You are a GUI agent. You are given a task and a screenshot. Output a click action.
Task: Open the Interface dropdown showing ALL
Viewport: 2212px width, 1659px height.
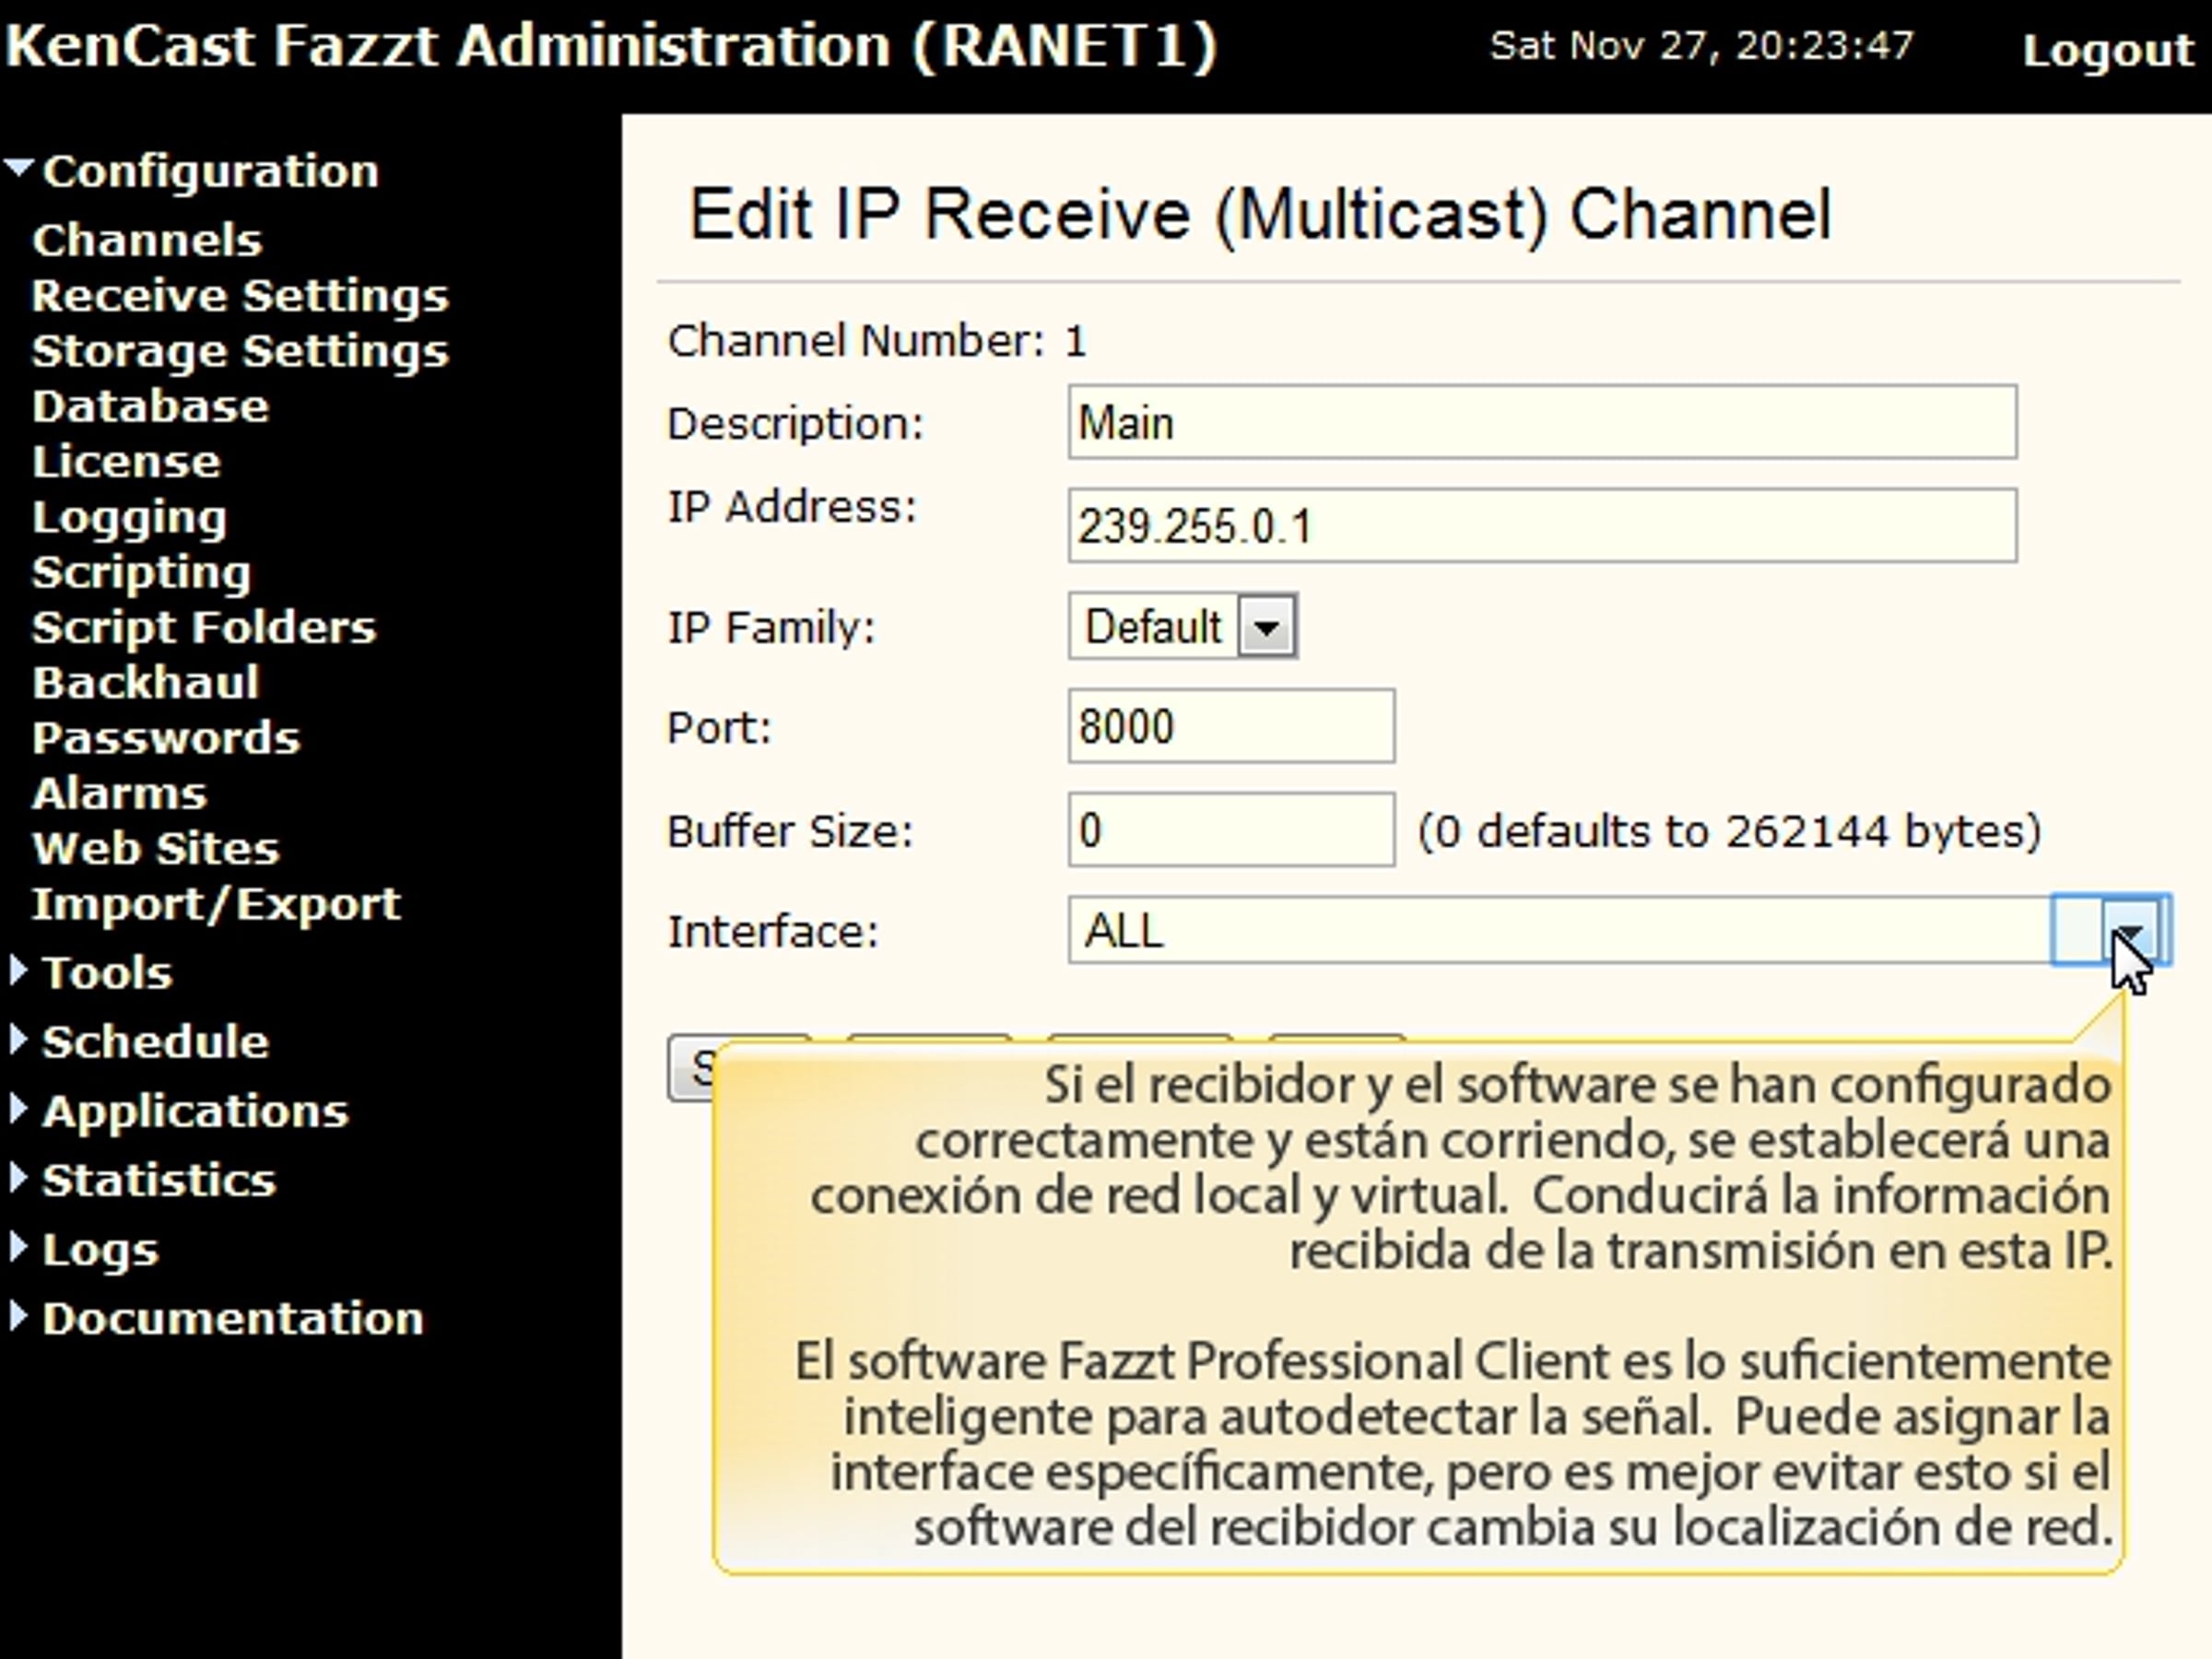click(1619, 930)
